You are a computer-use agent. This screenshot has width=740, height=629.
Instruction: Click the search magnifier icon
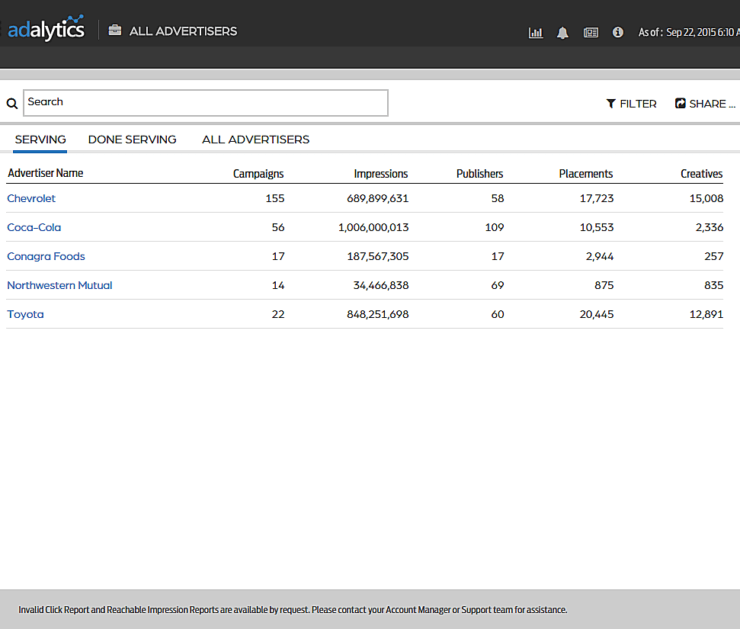tap(12, 103)
